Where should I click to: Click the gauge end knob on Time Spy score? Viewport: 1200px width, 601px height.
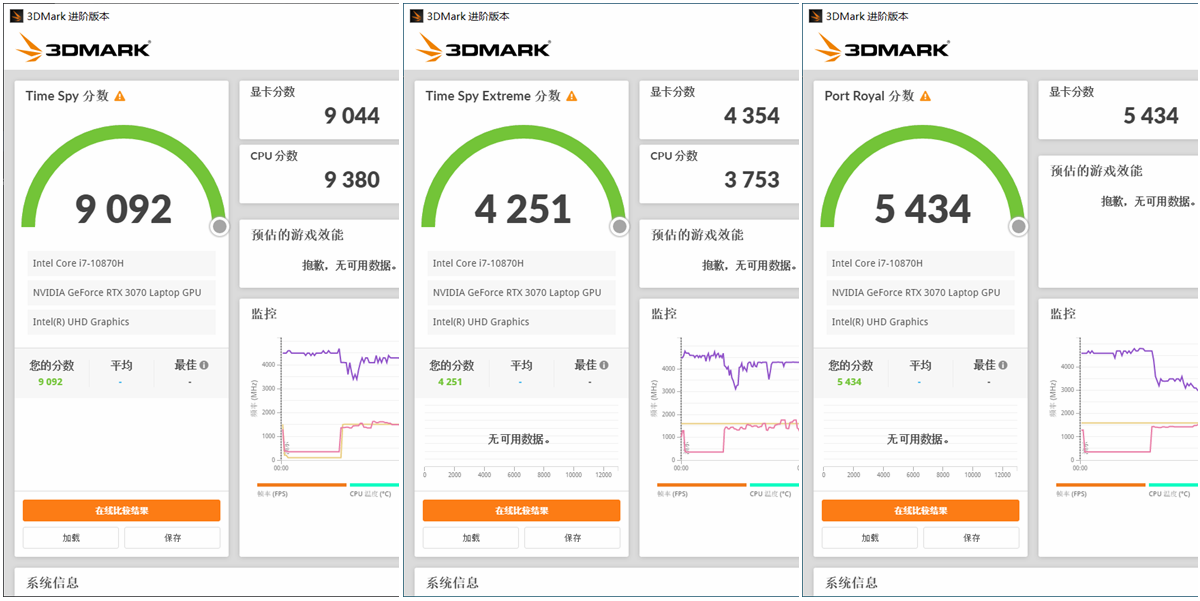220,227
